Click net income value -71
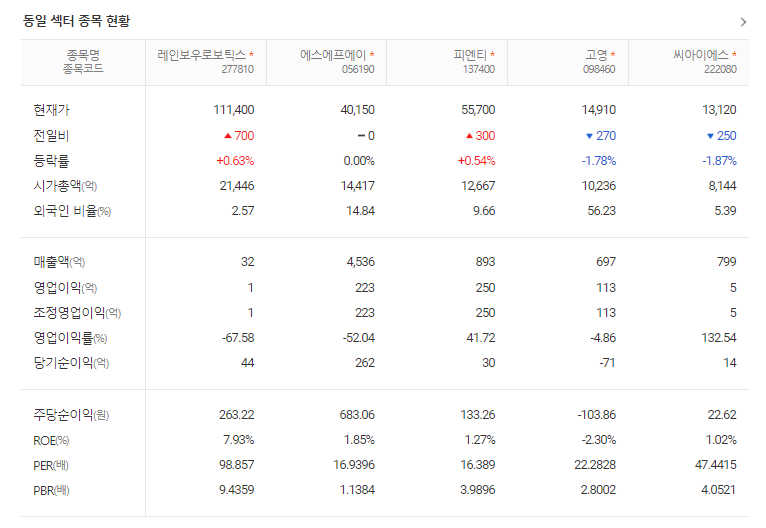The image size is (766, 528). point(606,362)
